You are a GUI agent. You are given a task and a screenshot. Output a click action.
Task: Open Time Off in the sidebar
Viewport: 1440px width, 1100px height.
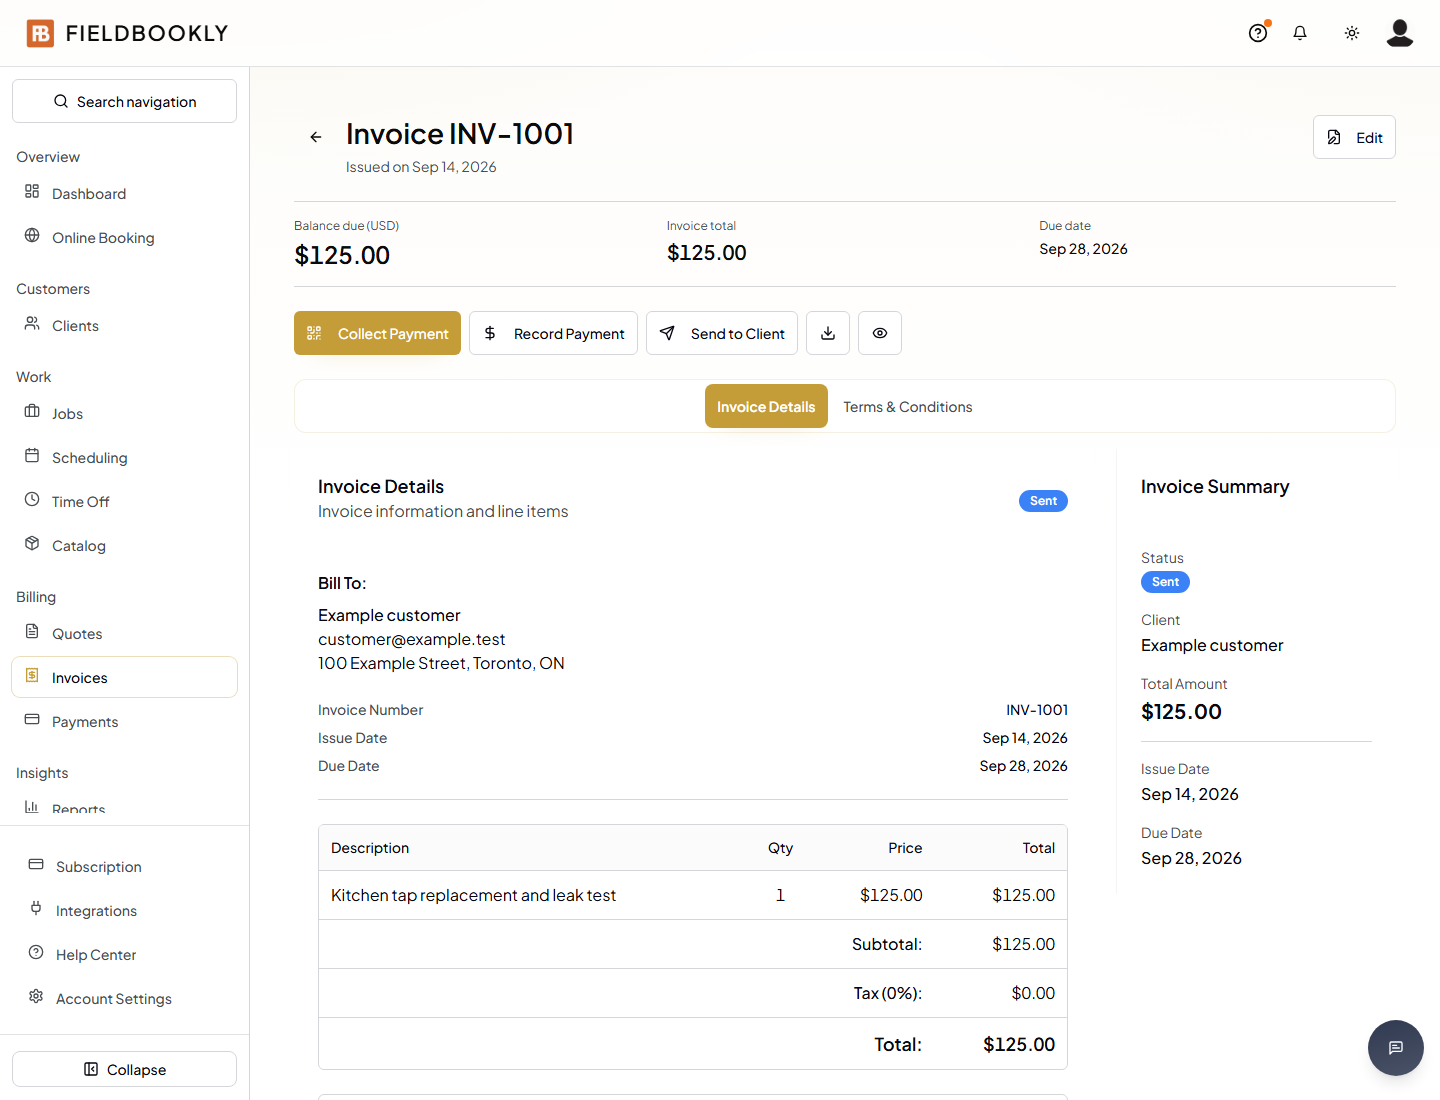pos(124,501)
